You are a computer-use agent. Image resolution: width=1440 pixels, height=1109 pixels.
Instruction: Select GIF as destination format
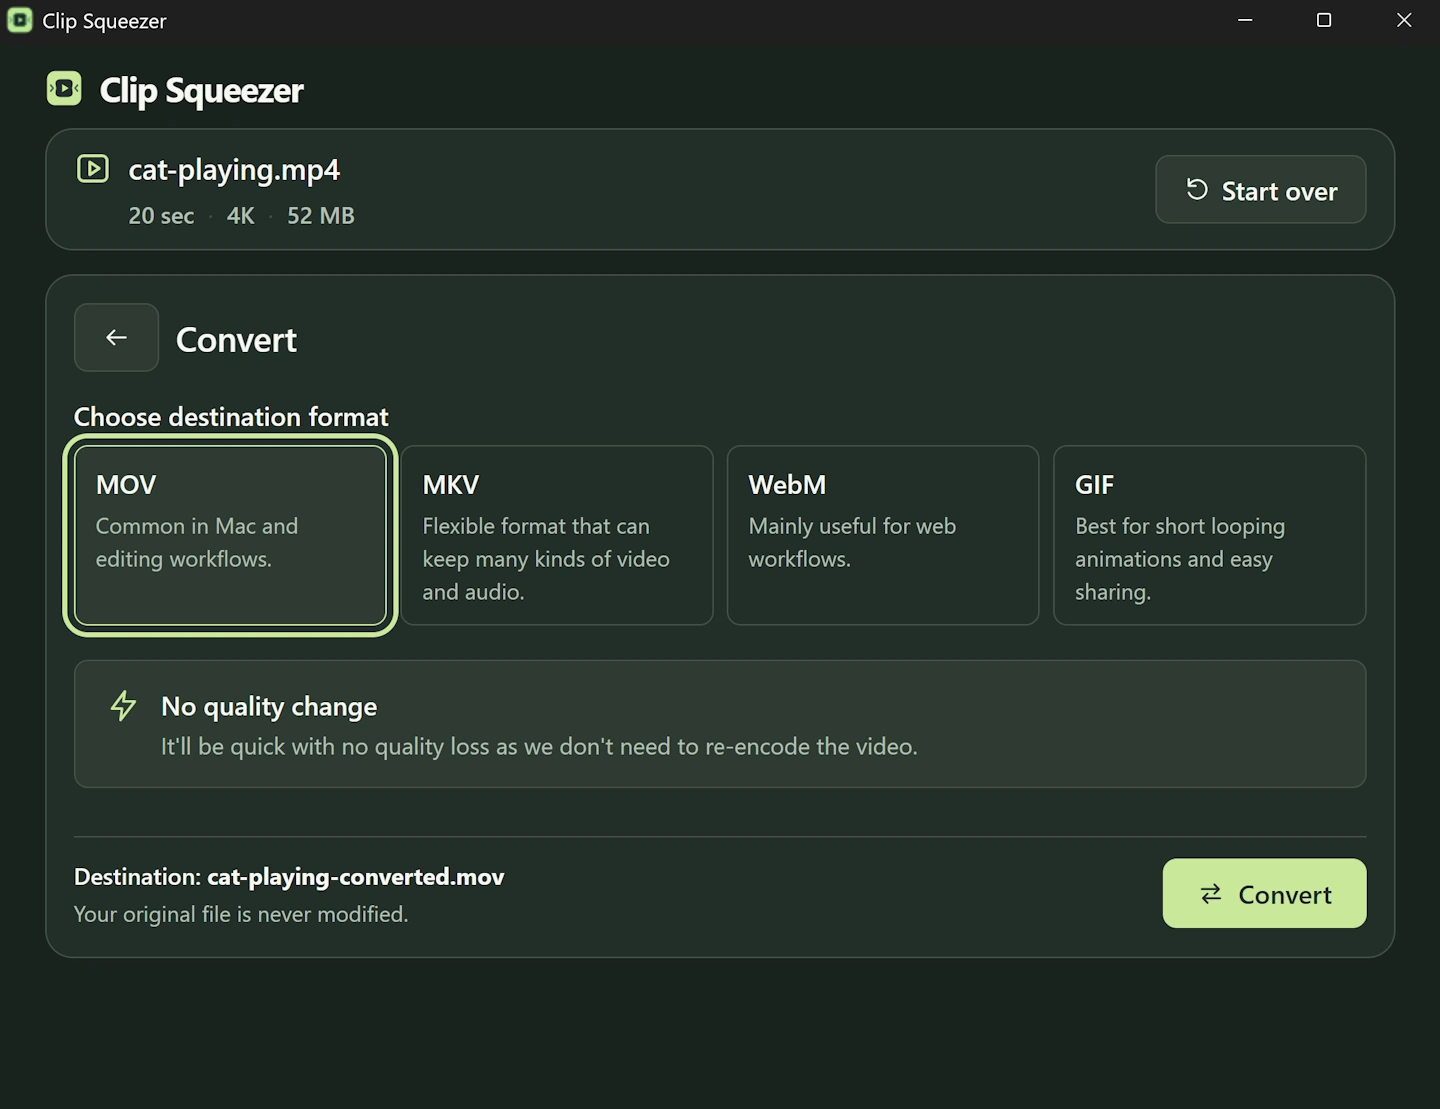tap(1210, 535)
